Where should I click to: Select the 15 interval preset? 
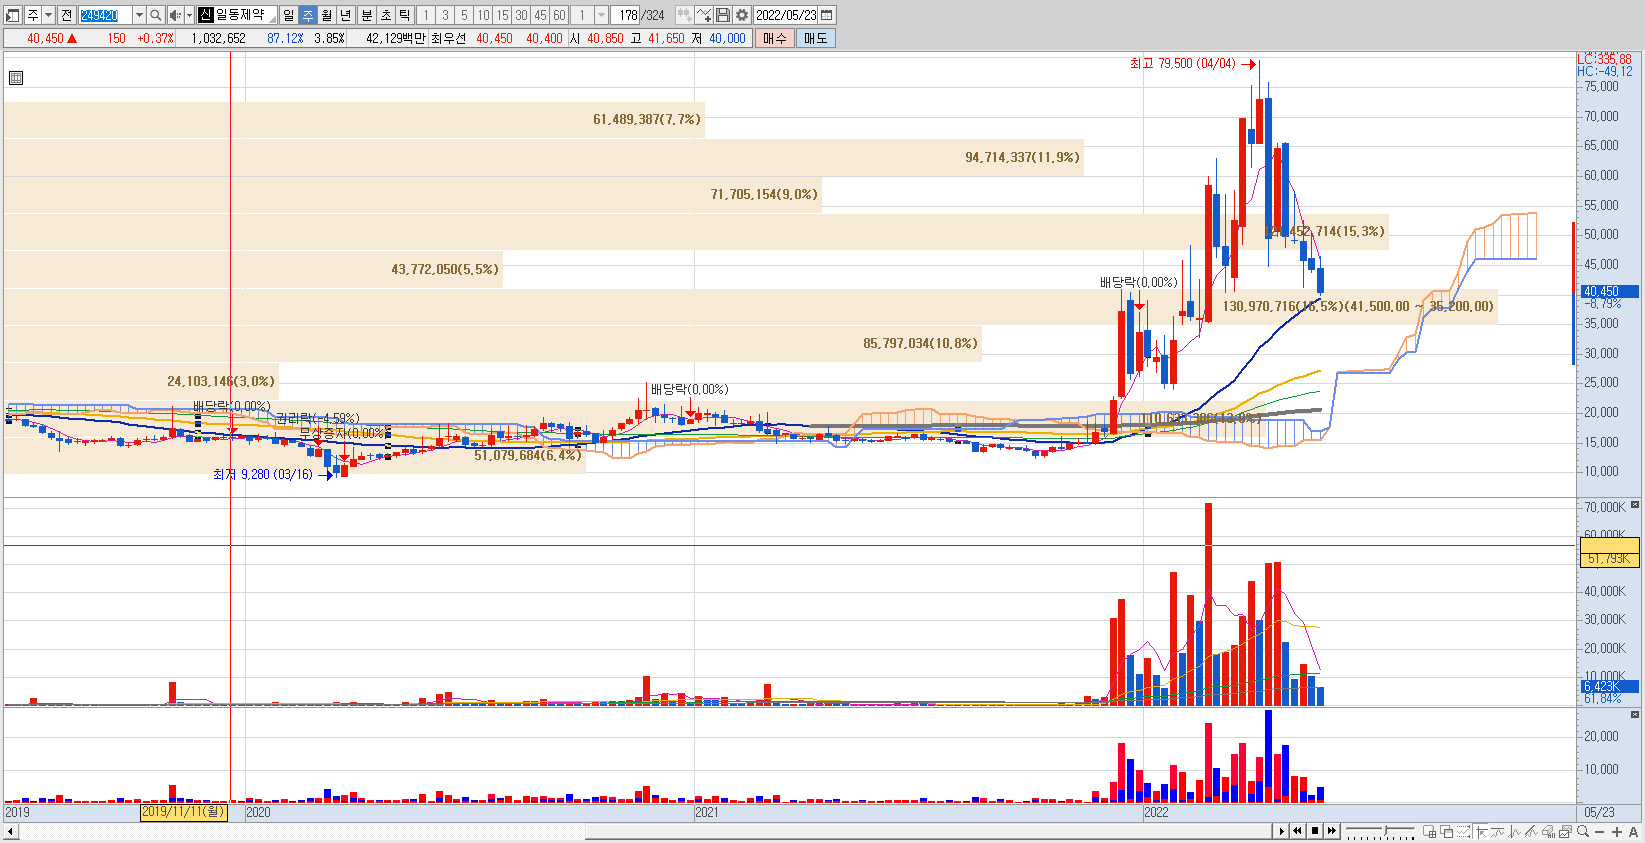tap(502, 15)
